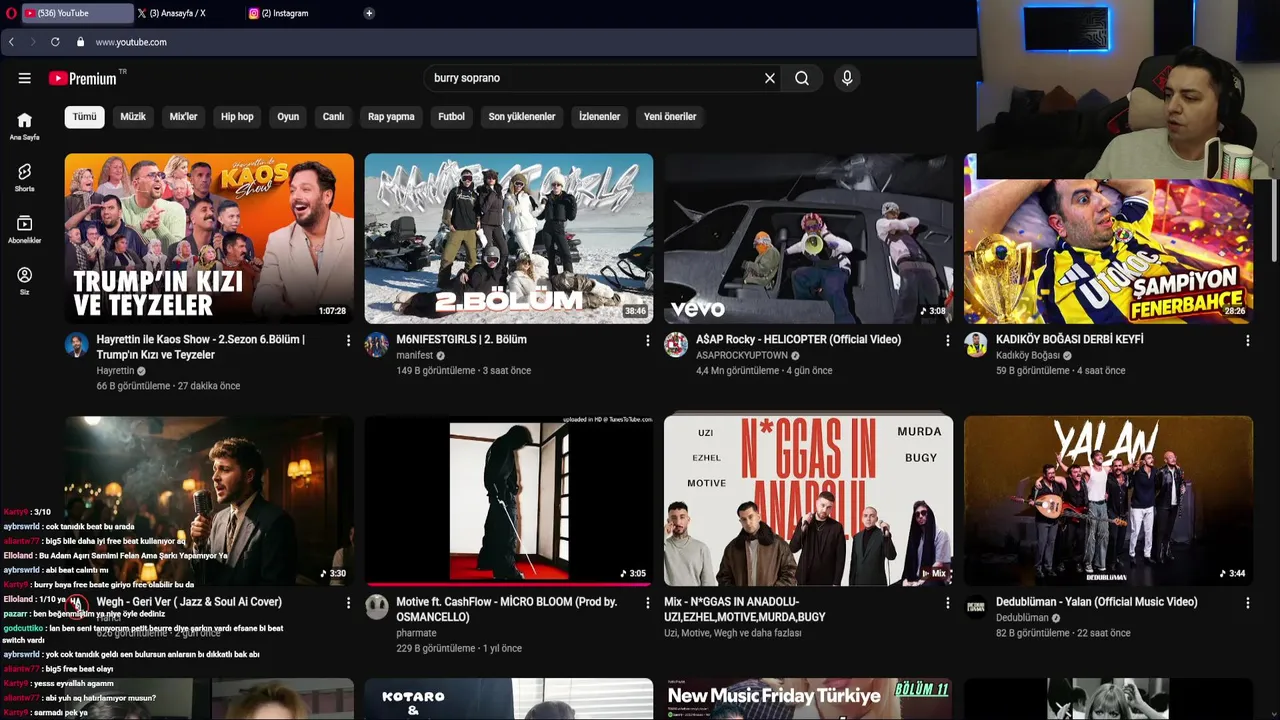Select the Müzik filter chip
The image size is (1280, 720).
click(133, 116)
